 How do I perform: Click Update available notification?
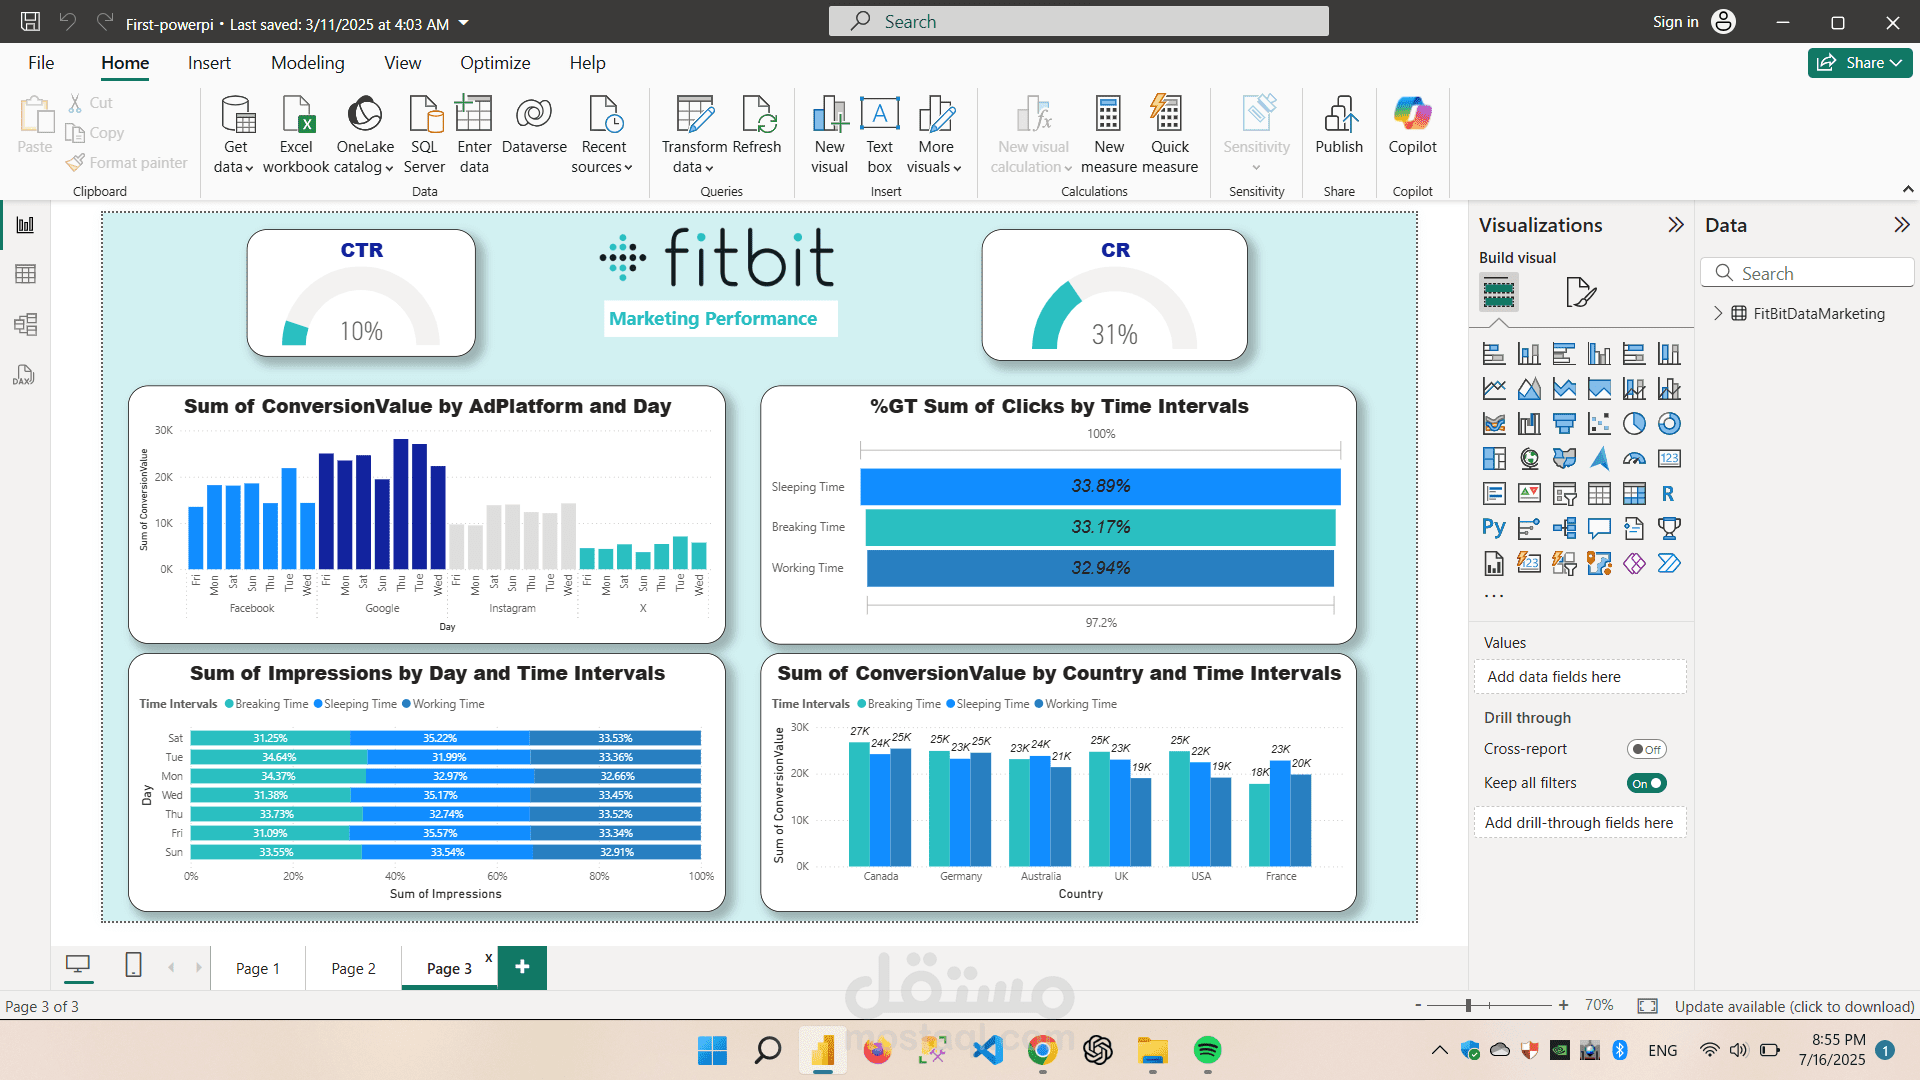coord(1794,1006)
